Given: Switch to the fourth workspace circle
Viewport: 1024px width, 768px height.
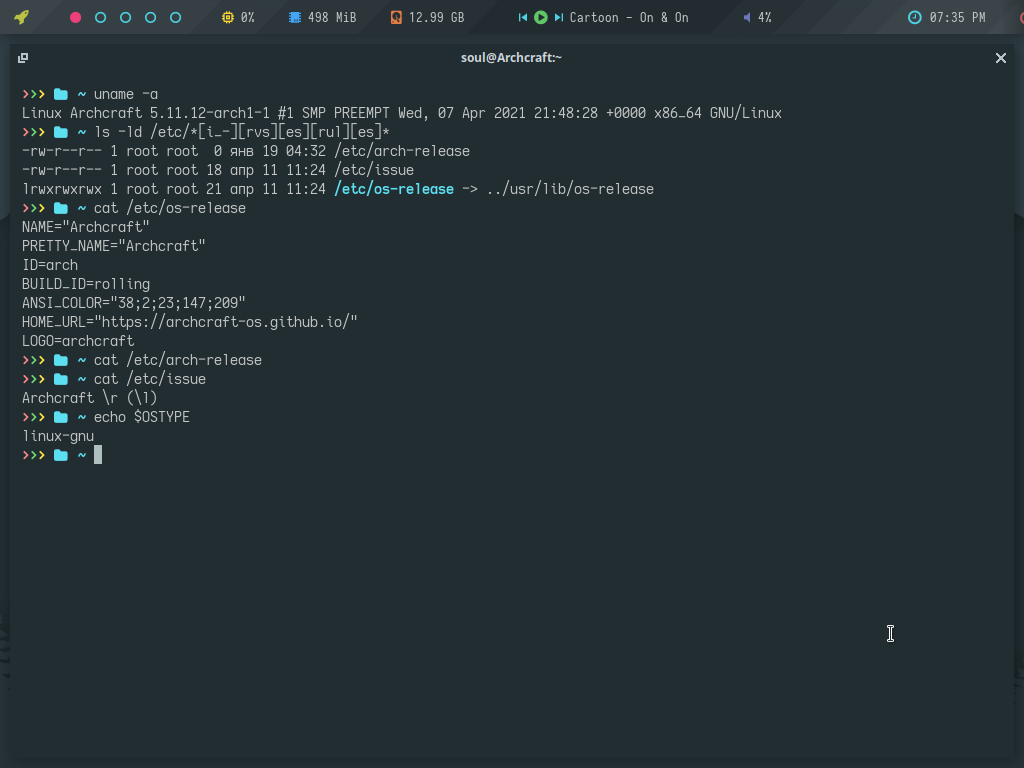Looking at the screenshot, I should click(150, 18).
